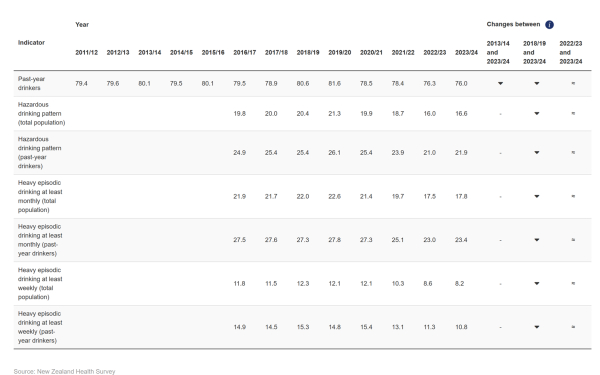
Task: Click Hazardous drinking total population decrease arrow
Action: [x=536, y=114]
